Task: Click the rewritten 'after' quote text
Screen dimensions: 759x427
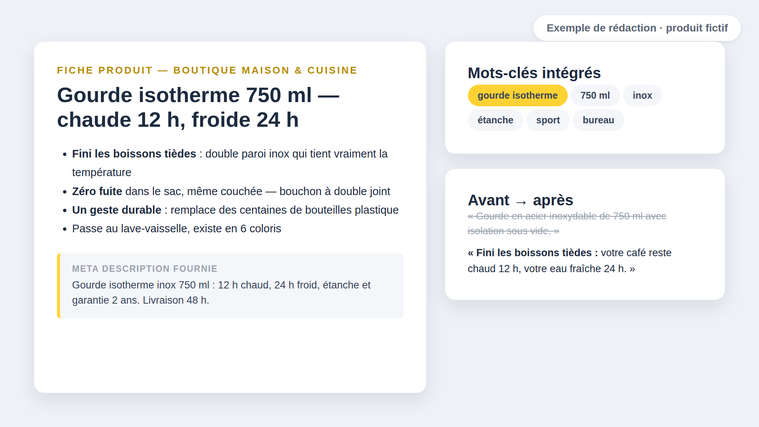Action: tap(569, 260)
